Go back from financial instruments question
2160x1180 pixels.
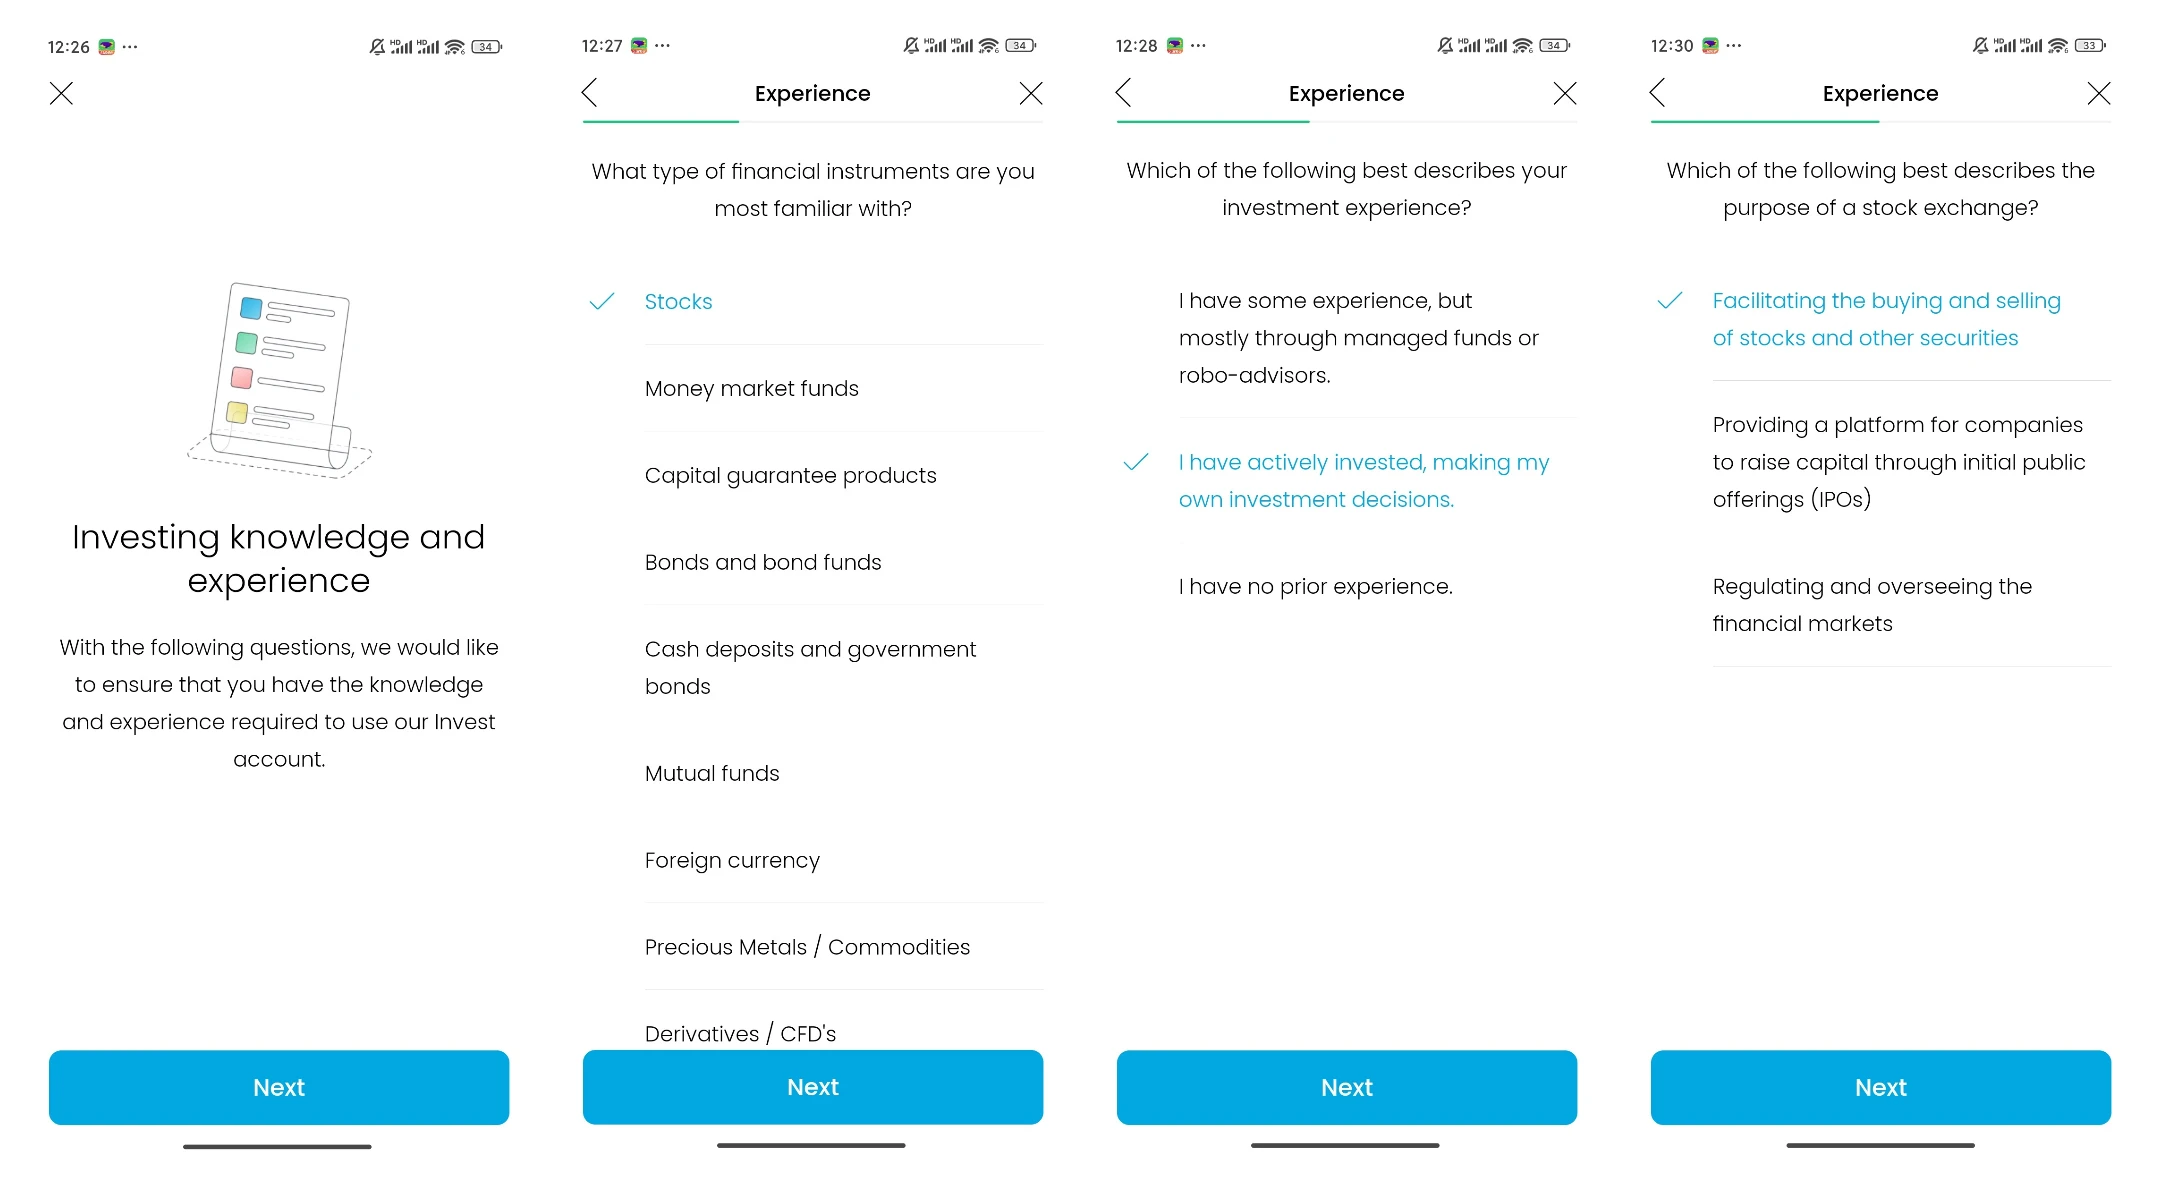coord(590,93)
